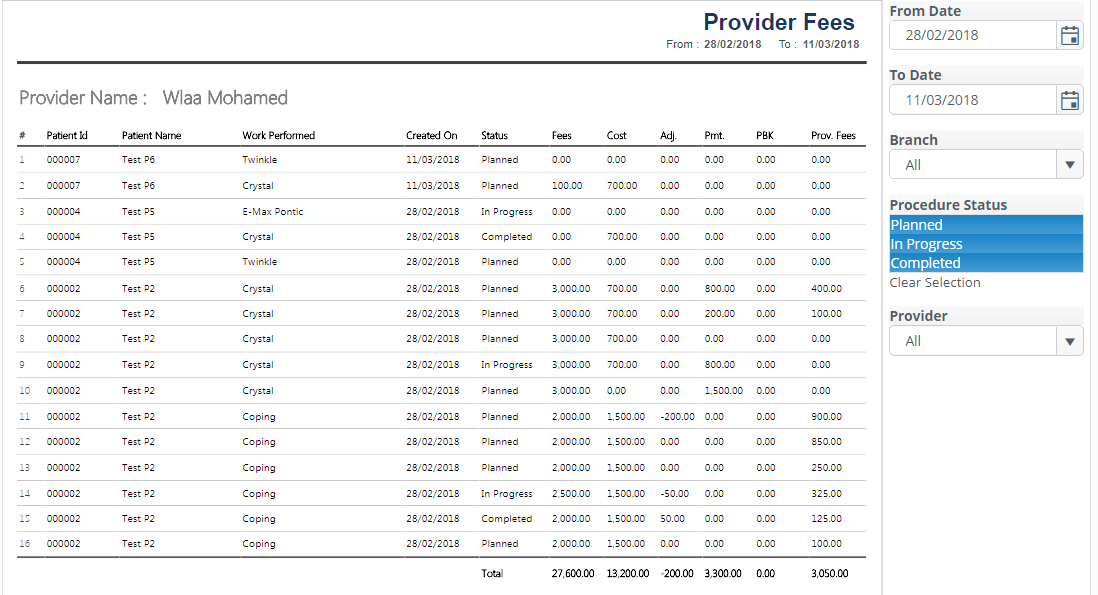Expand the Branch dropdown arrow
Screen dimensions: 1098x595
pos(1069,165)
